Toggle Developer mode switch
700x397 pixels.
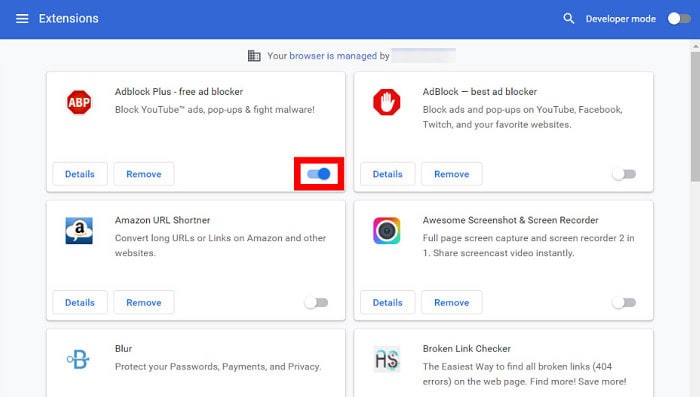click(x=679, y=18)
